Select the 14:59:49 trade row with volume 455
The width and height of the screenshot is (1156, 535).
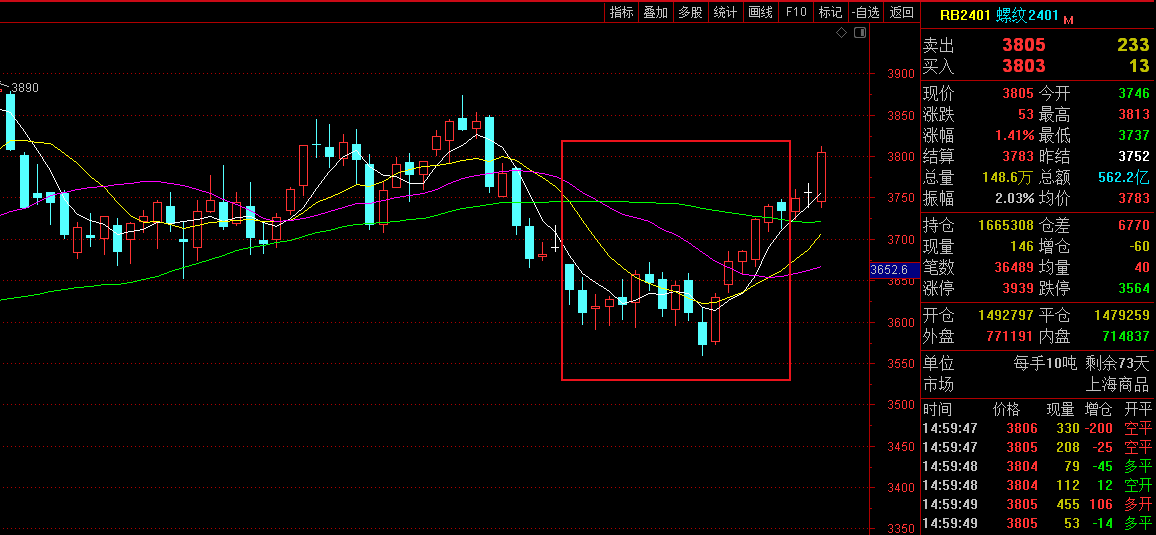(1036, 504)
